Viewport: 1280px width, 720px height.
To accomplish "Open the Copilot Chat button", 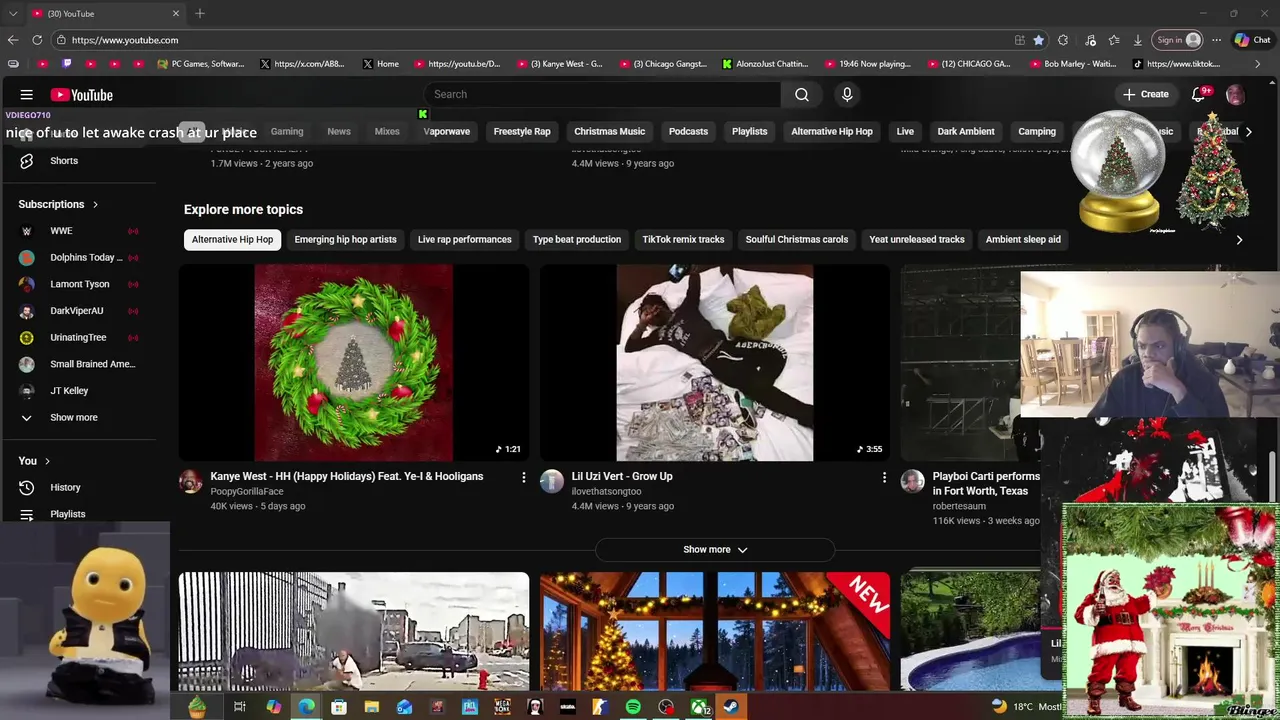I will point(1252,40).
